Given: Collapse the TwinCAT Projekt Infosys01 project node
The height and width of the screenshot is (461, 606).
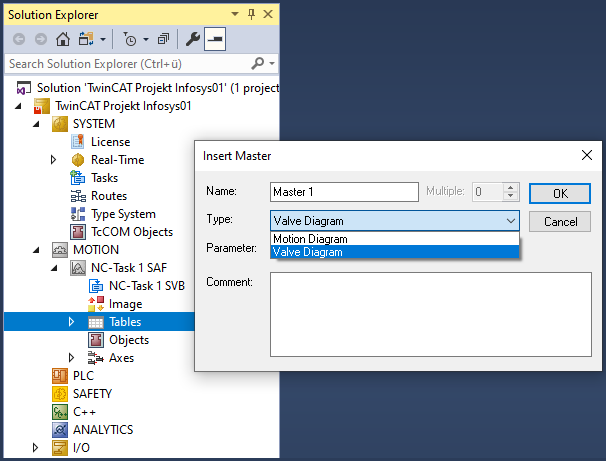Looking at the screenshot, I should tap(18, 106).
